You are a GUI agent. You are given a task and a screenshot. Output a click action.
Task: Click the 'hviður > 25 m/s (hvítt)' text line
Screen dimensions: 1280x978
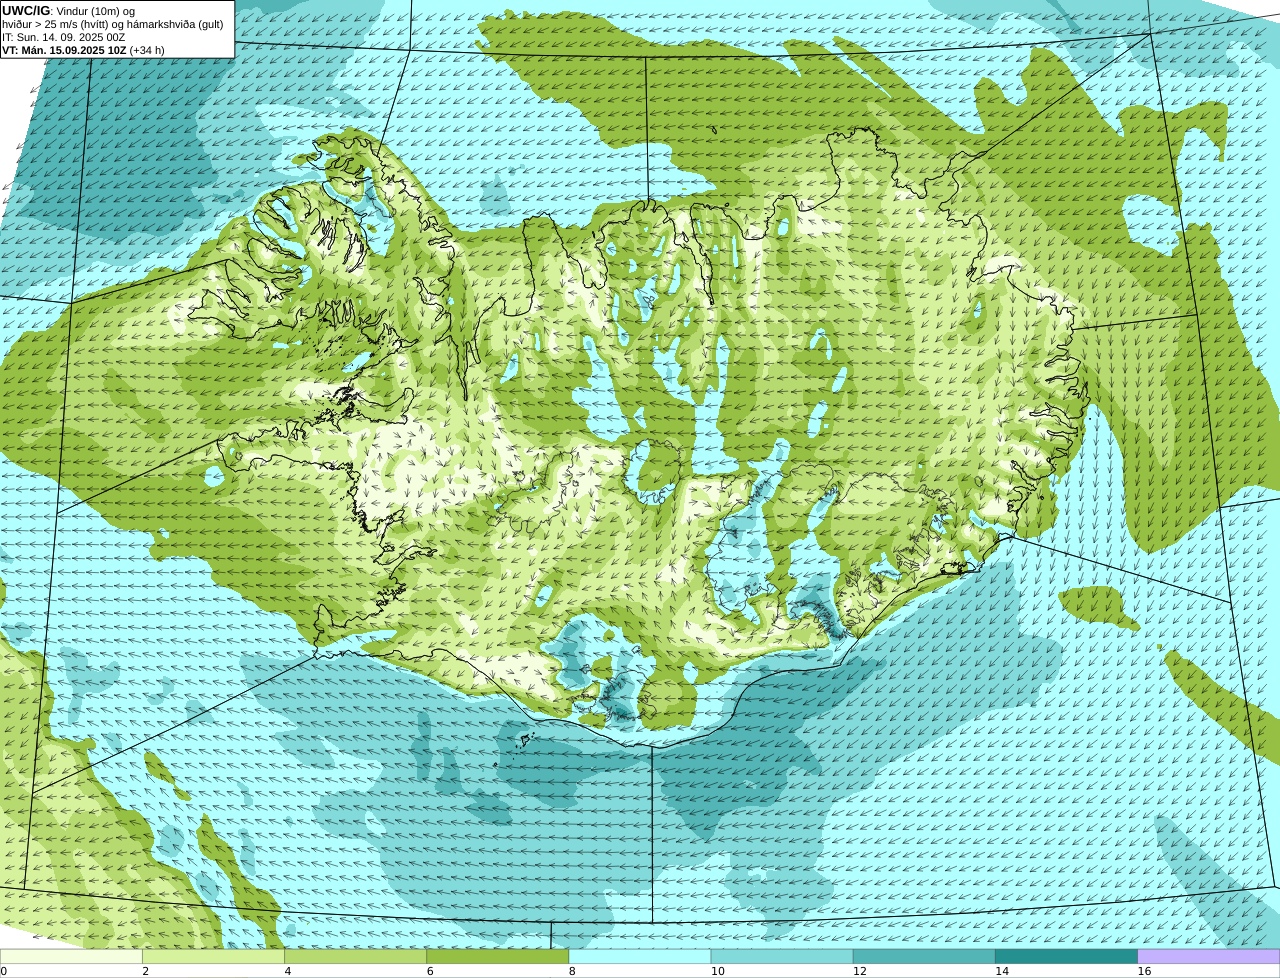[113, 24]
